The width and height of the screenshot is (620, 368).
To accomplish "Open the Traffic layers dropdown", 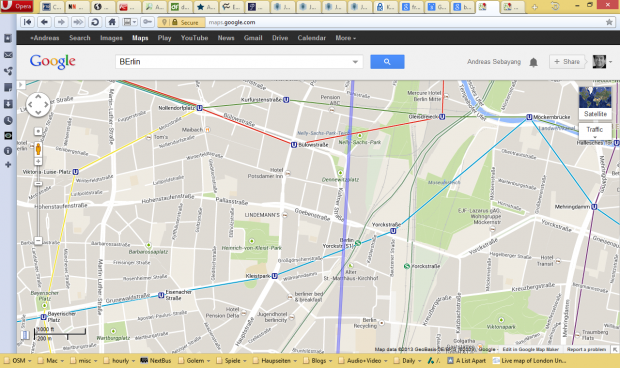I will click(x=595, y=131).
